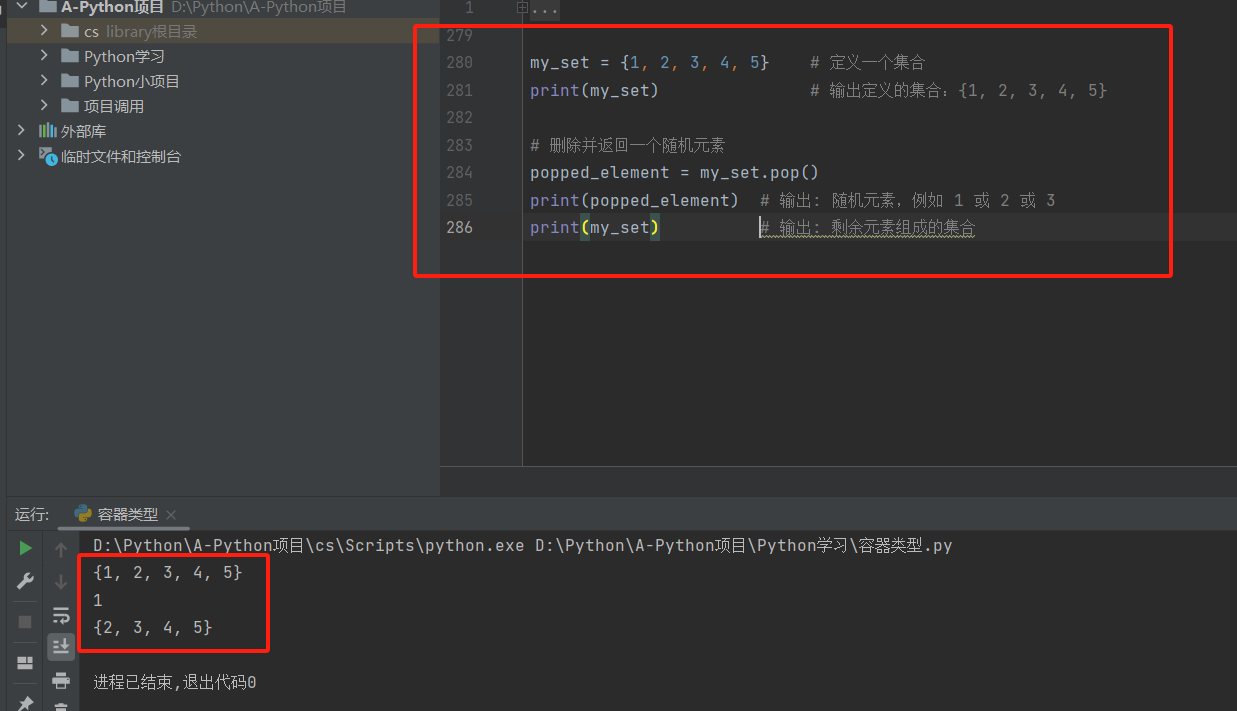Click comment '# 输出: 剩余元素组成的集合'
The image size is (1237, 711).
tap(867, 228)
